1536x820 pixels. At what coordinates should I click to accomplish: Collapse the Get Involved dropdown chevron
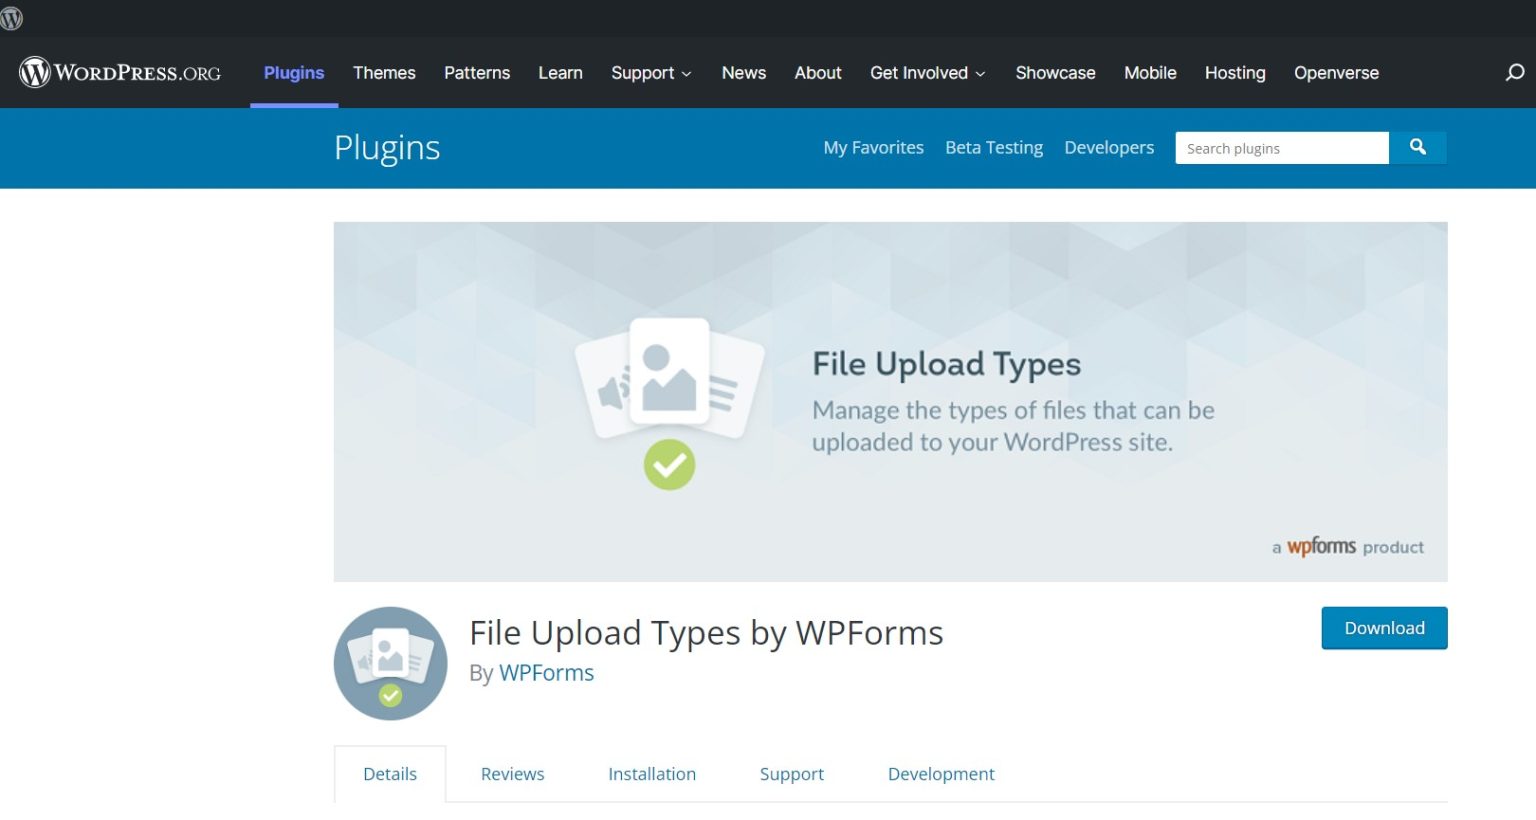click(979, 74)
